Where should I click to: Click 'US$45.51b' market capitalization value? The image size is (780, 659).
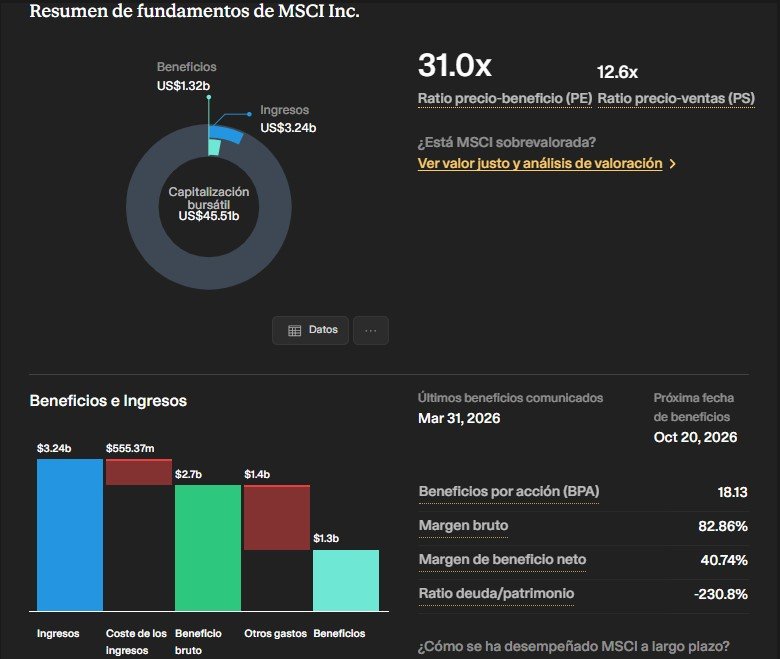[209, 216]
